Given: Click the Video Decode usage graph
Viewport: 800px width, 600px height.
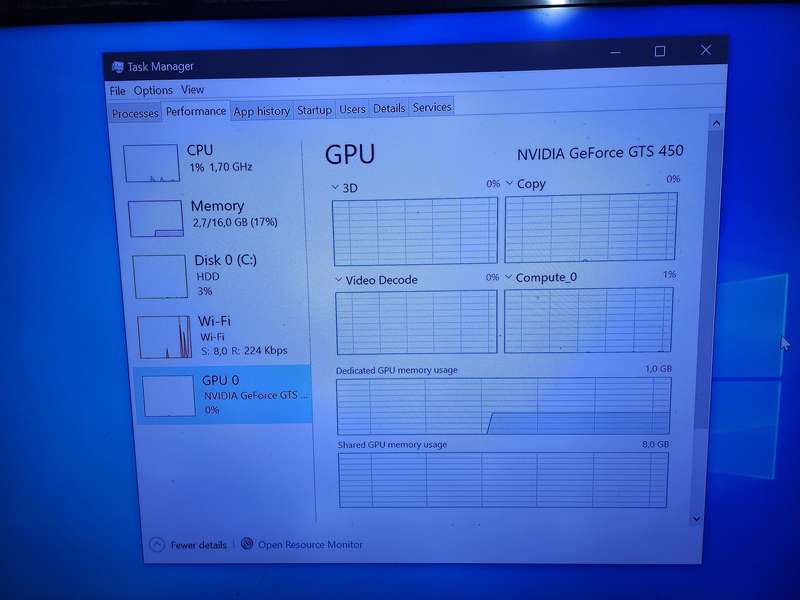Looking at the screenshot, I should click(416, 322).
